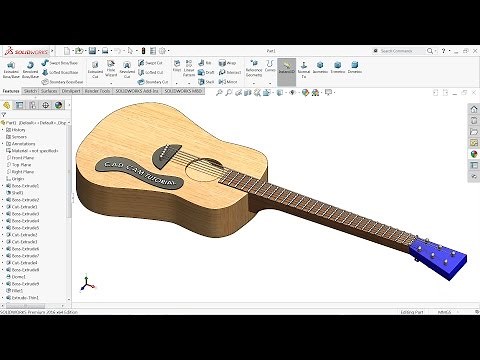Print the document
Viewport: 480px width, 360px height.
click(x=105, y=51)
